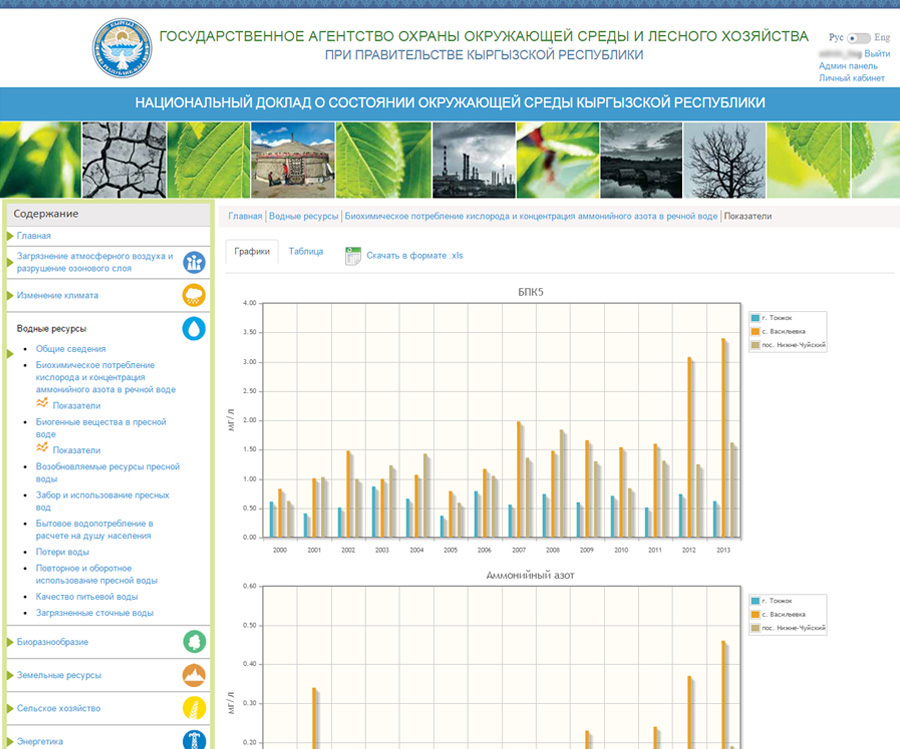Viewport: 900px width, 749px height.
Task: Open Изменение климата sidebar section
Action: click(x=57, y=296)
